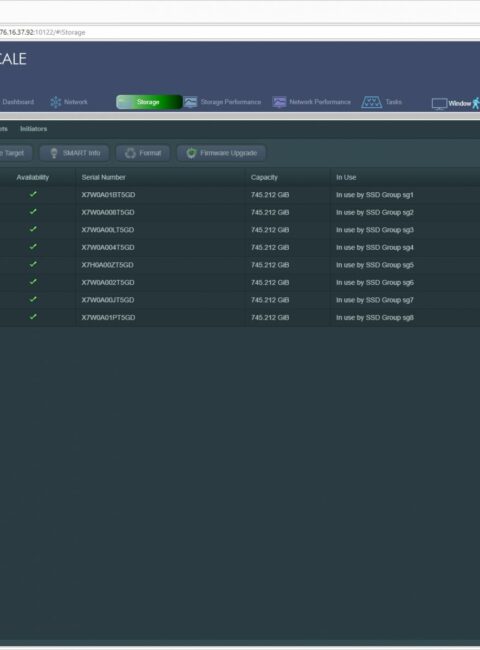Select serial number X7W0A00LT5GD
Viewport: 480px width, 650px height.
pos(108,230)
